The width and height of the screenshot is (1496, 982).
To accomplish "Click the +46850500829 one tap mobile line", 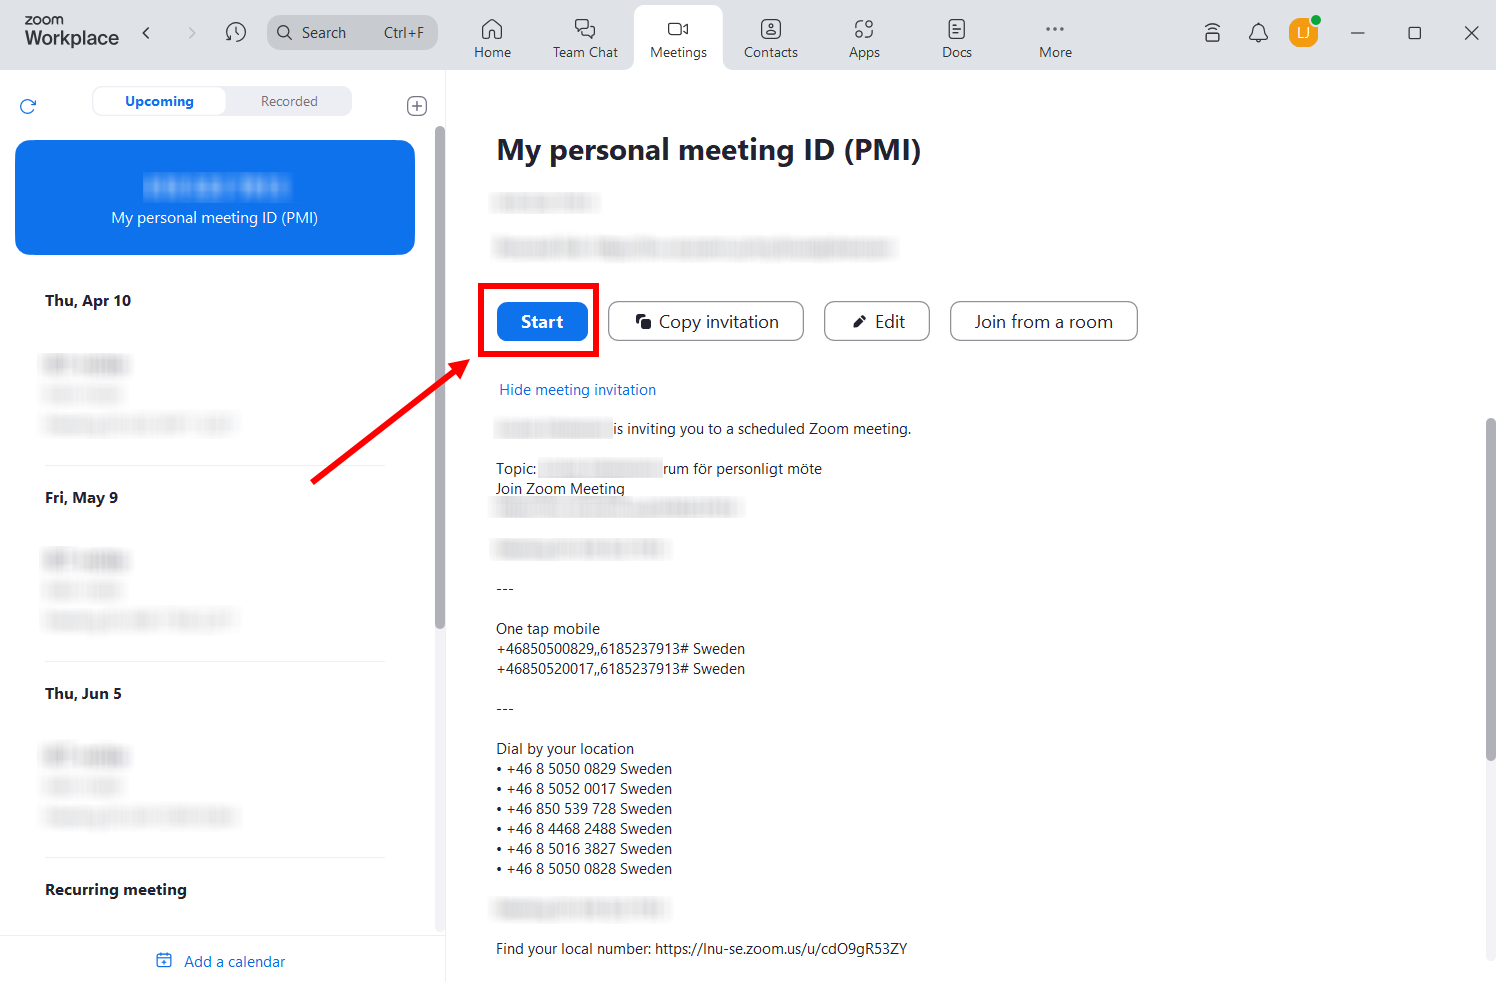I will tap(620, 649).
